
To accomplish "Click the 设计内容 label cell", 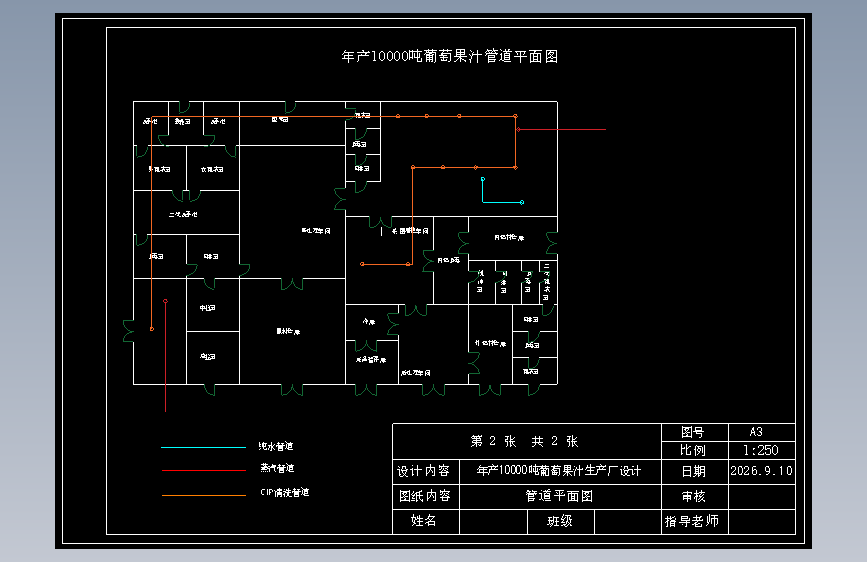I will [426, 471].
